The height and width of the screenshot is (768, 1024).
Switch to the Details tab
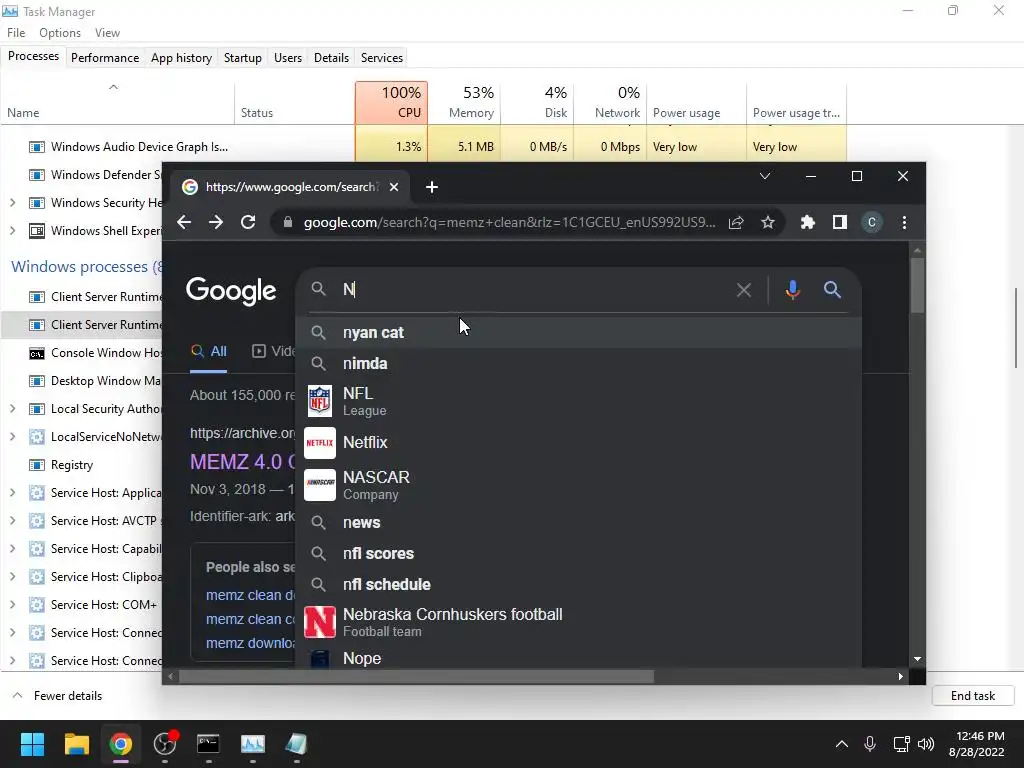click(x=331, y=57)
